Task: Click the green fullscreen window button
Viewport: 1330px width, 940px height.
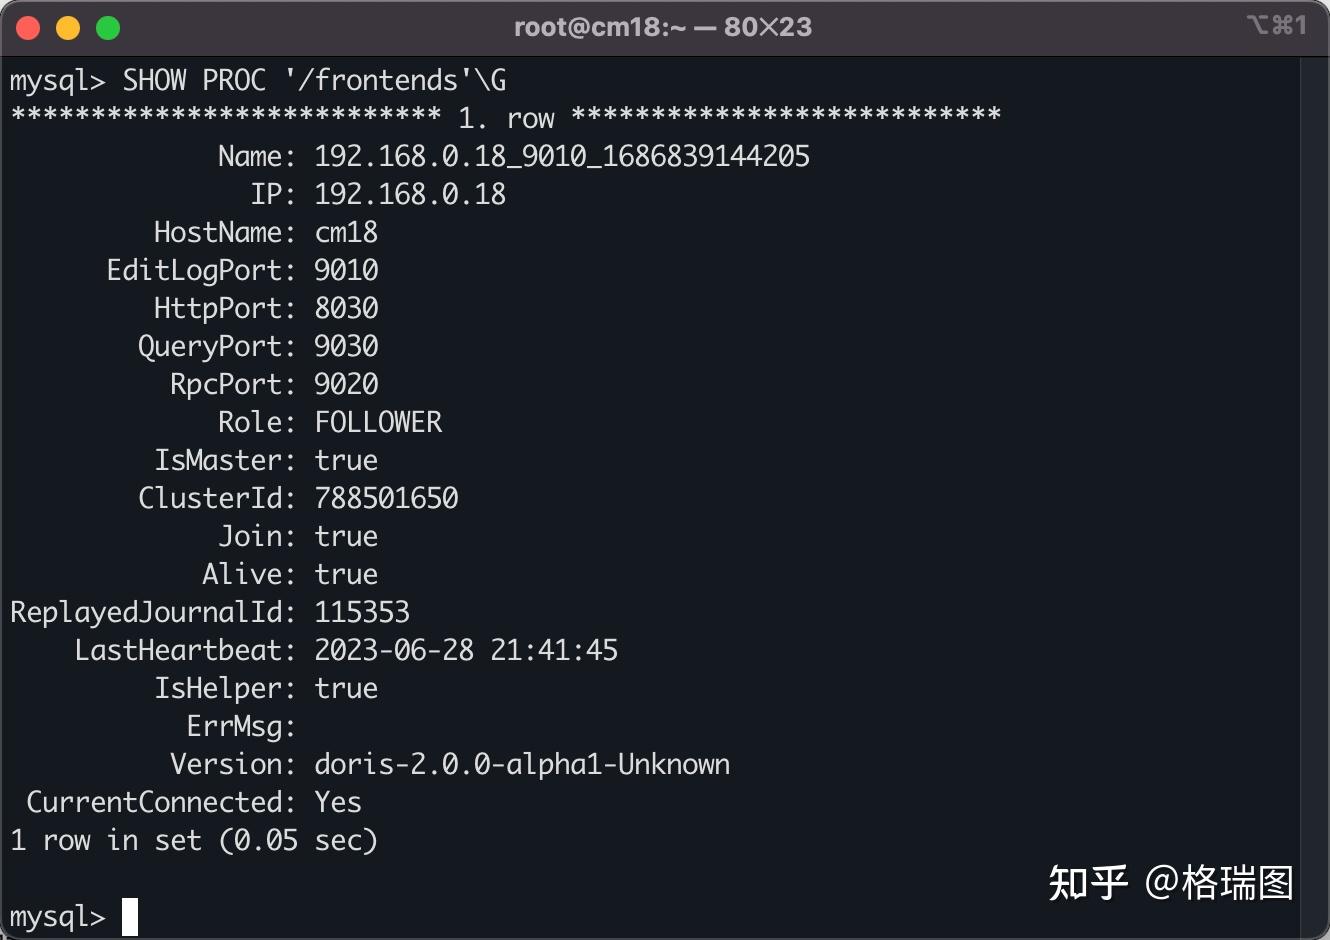Action: (108, 28)
